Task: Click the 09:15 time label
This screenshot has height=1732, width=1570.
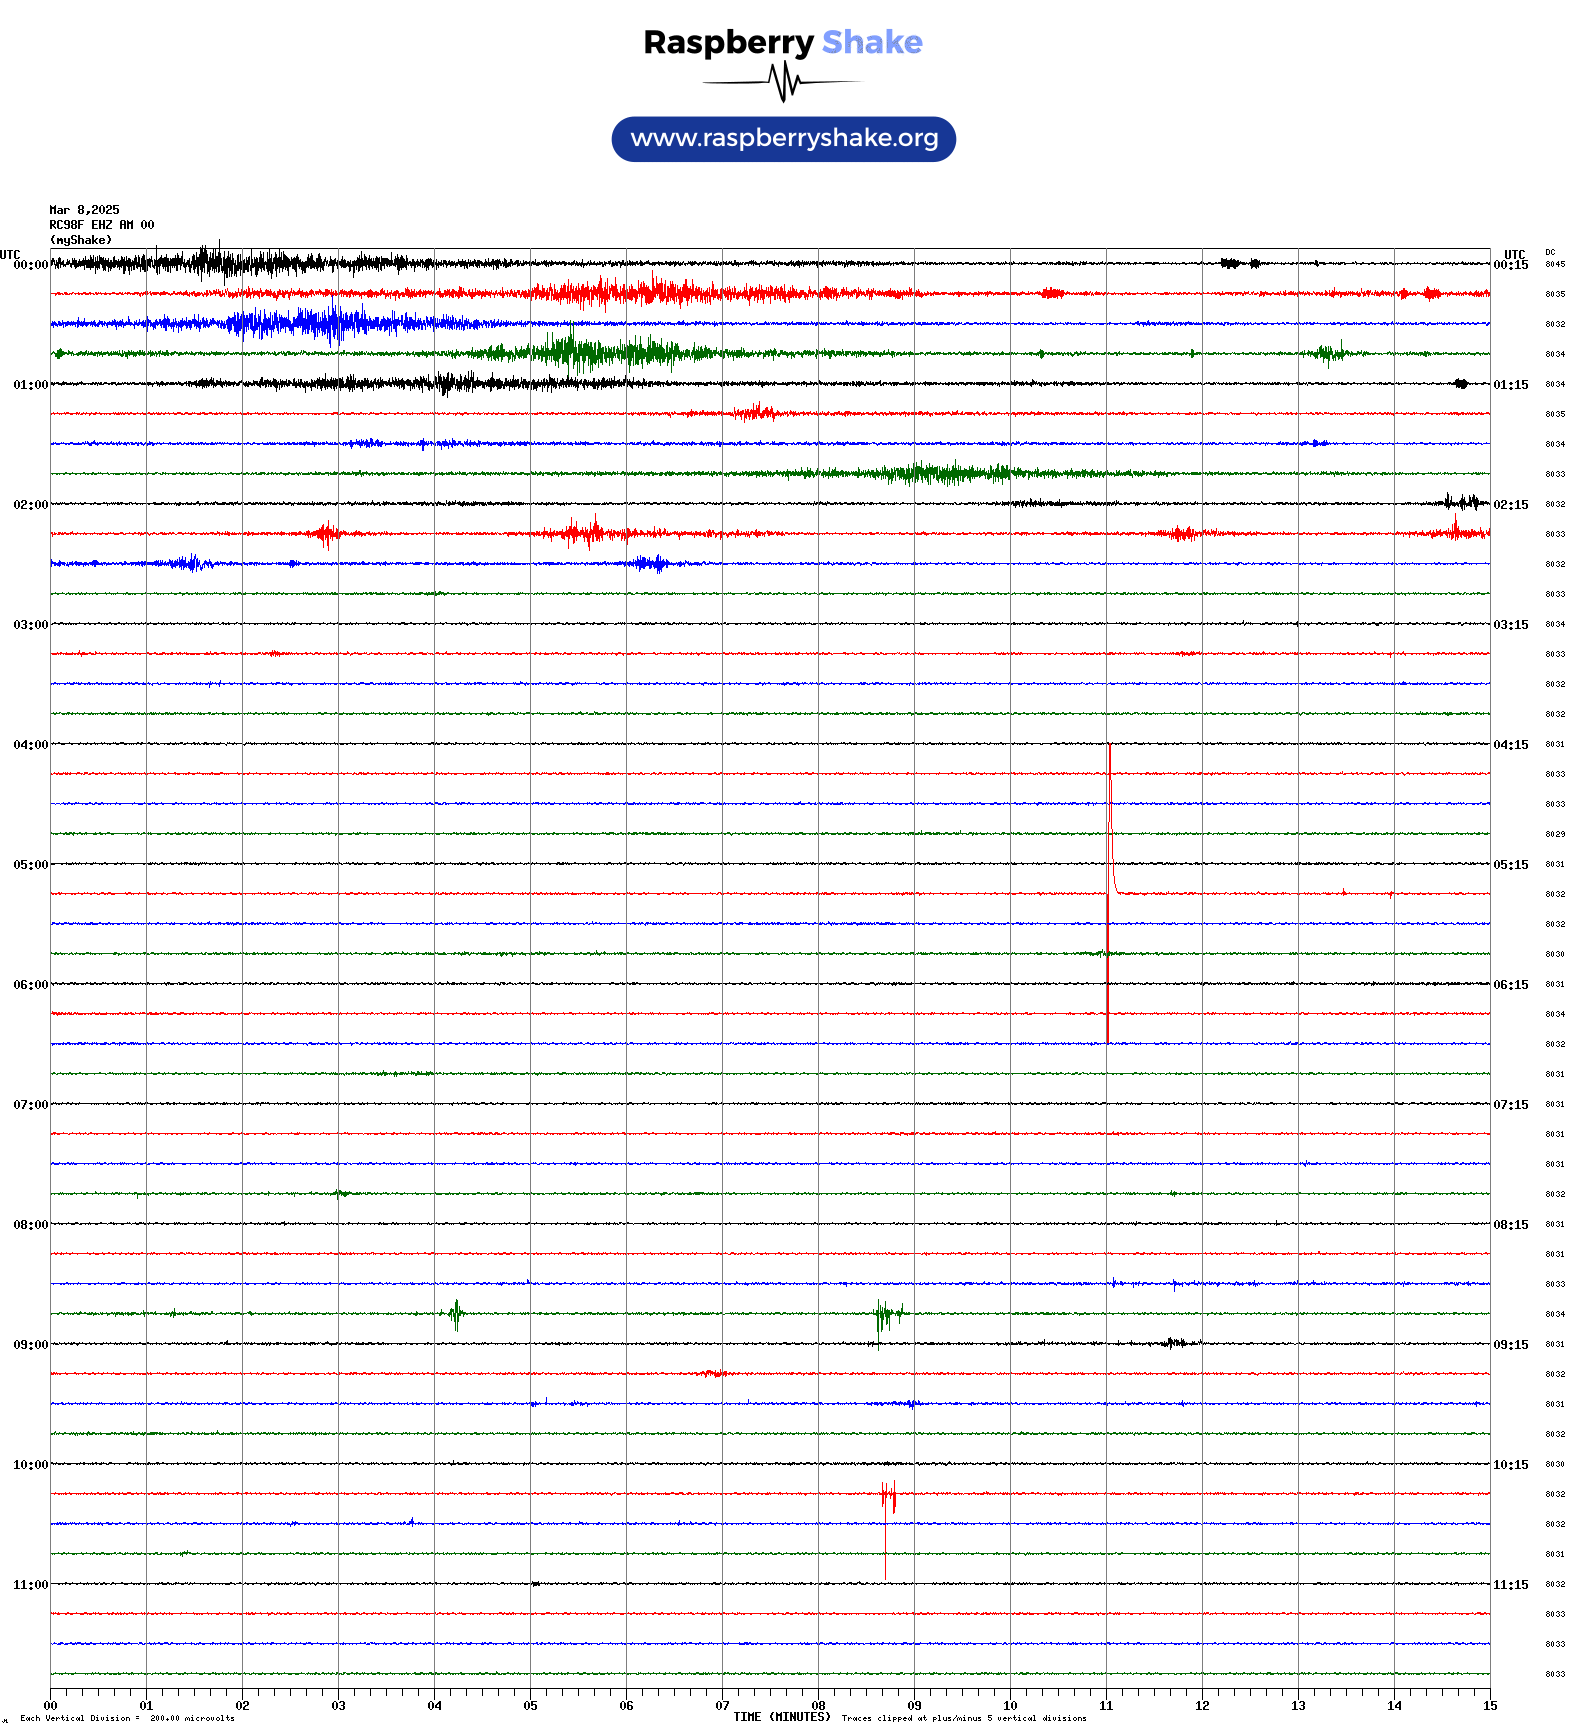Action: click(1511, 1345)
